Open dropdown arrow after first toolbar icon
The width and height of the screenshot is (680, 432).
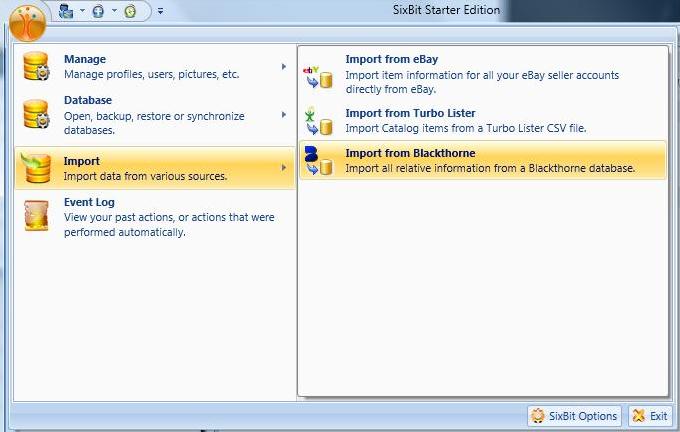tap(82, 10)
